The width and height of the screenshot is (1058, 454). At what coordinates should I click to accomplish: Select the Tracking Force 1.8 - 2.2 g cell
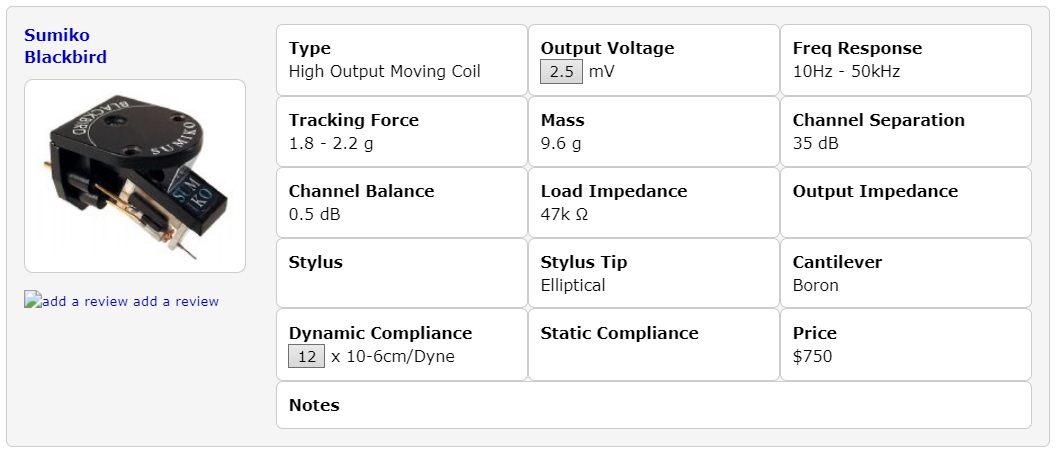click(x=401, y=131)
